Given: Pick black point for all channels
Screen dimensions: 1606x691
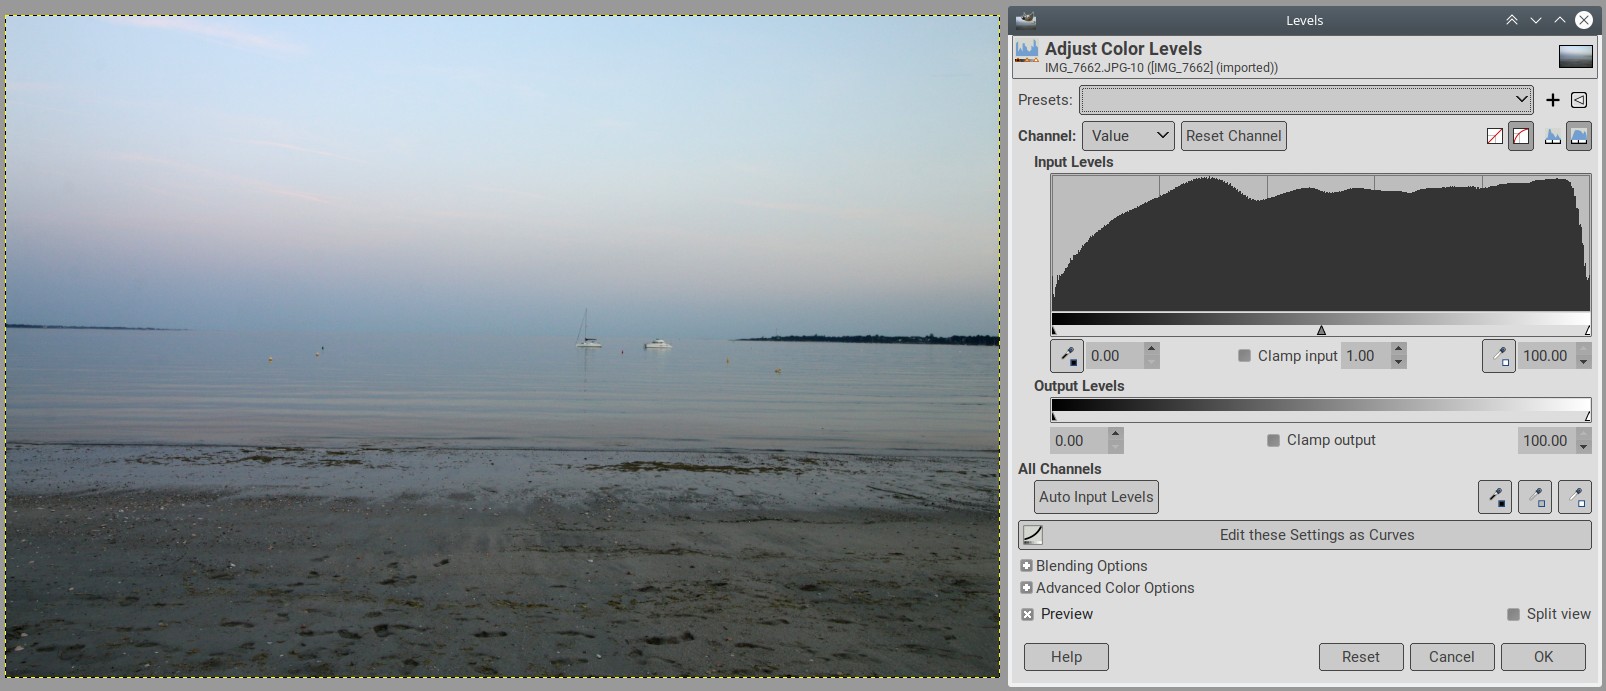Looking at the screenshot, I should (x=1495, y=497).
